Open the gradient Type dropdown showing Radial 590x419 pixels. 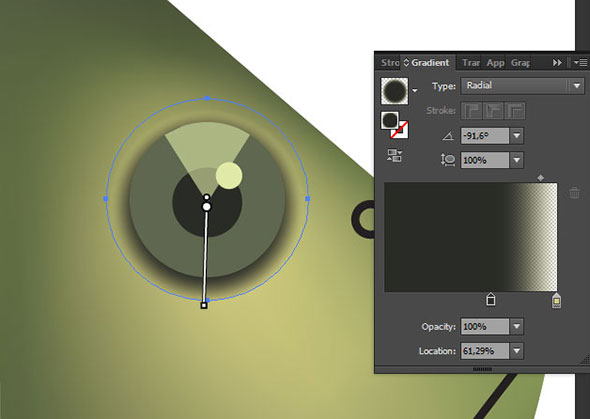(523, 86)
